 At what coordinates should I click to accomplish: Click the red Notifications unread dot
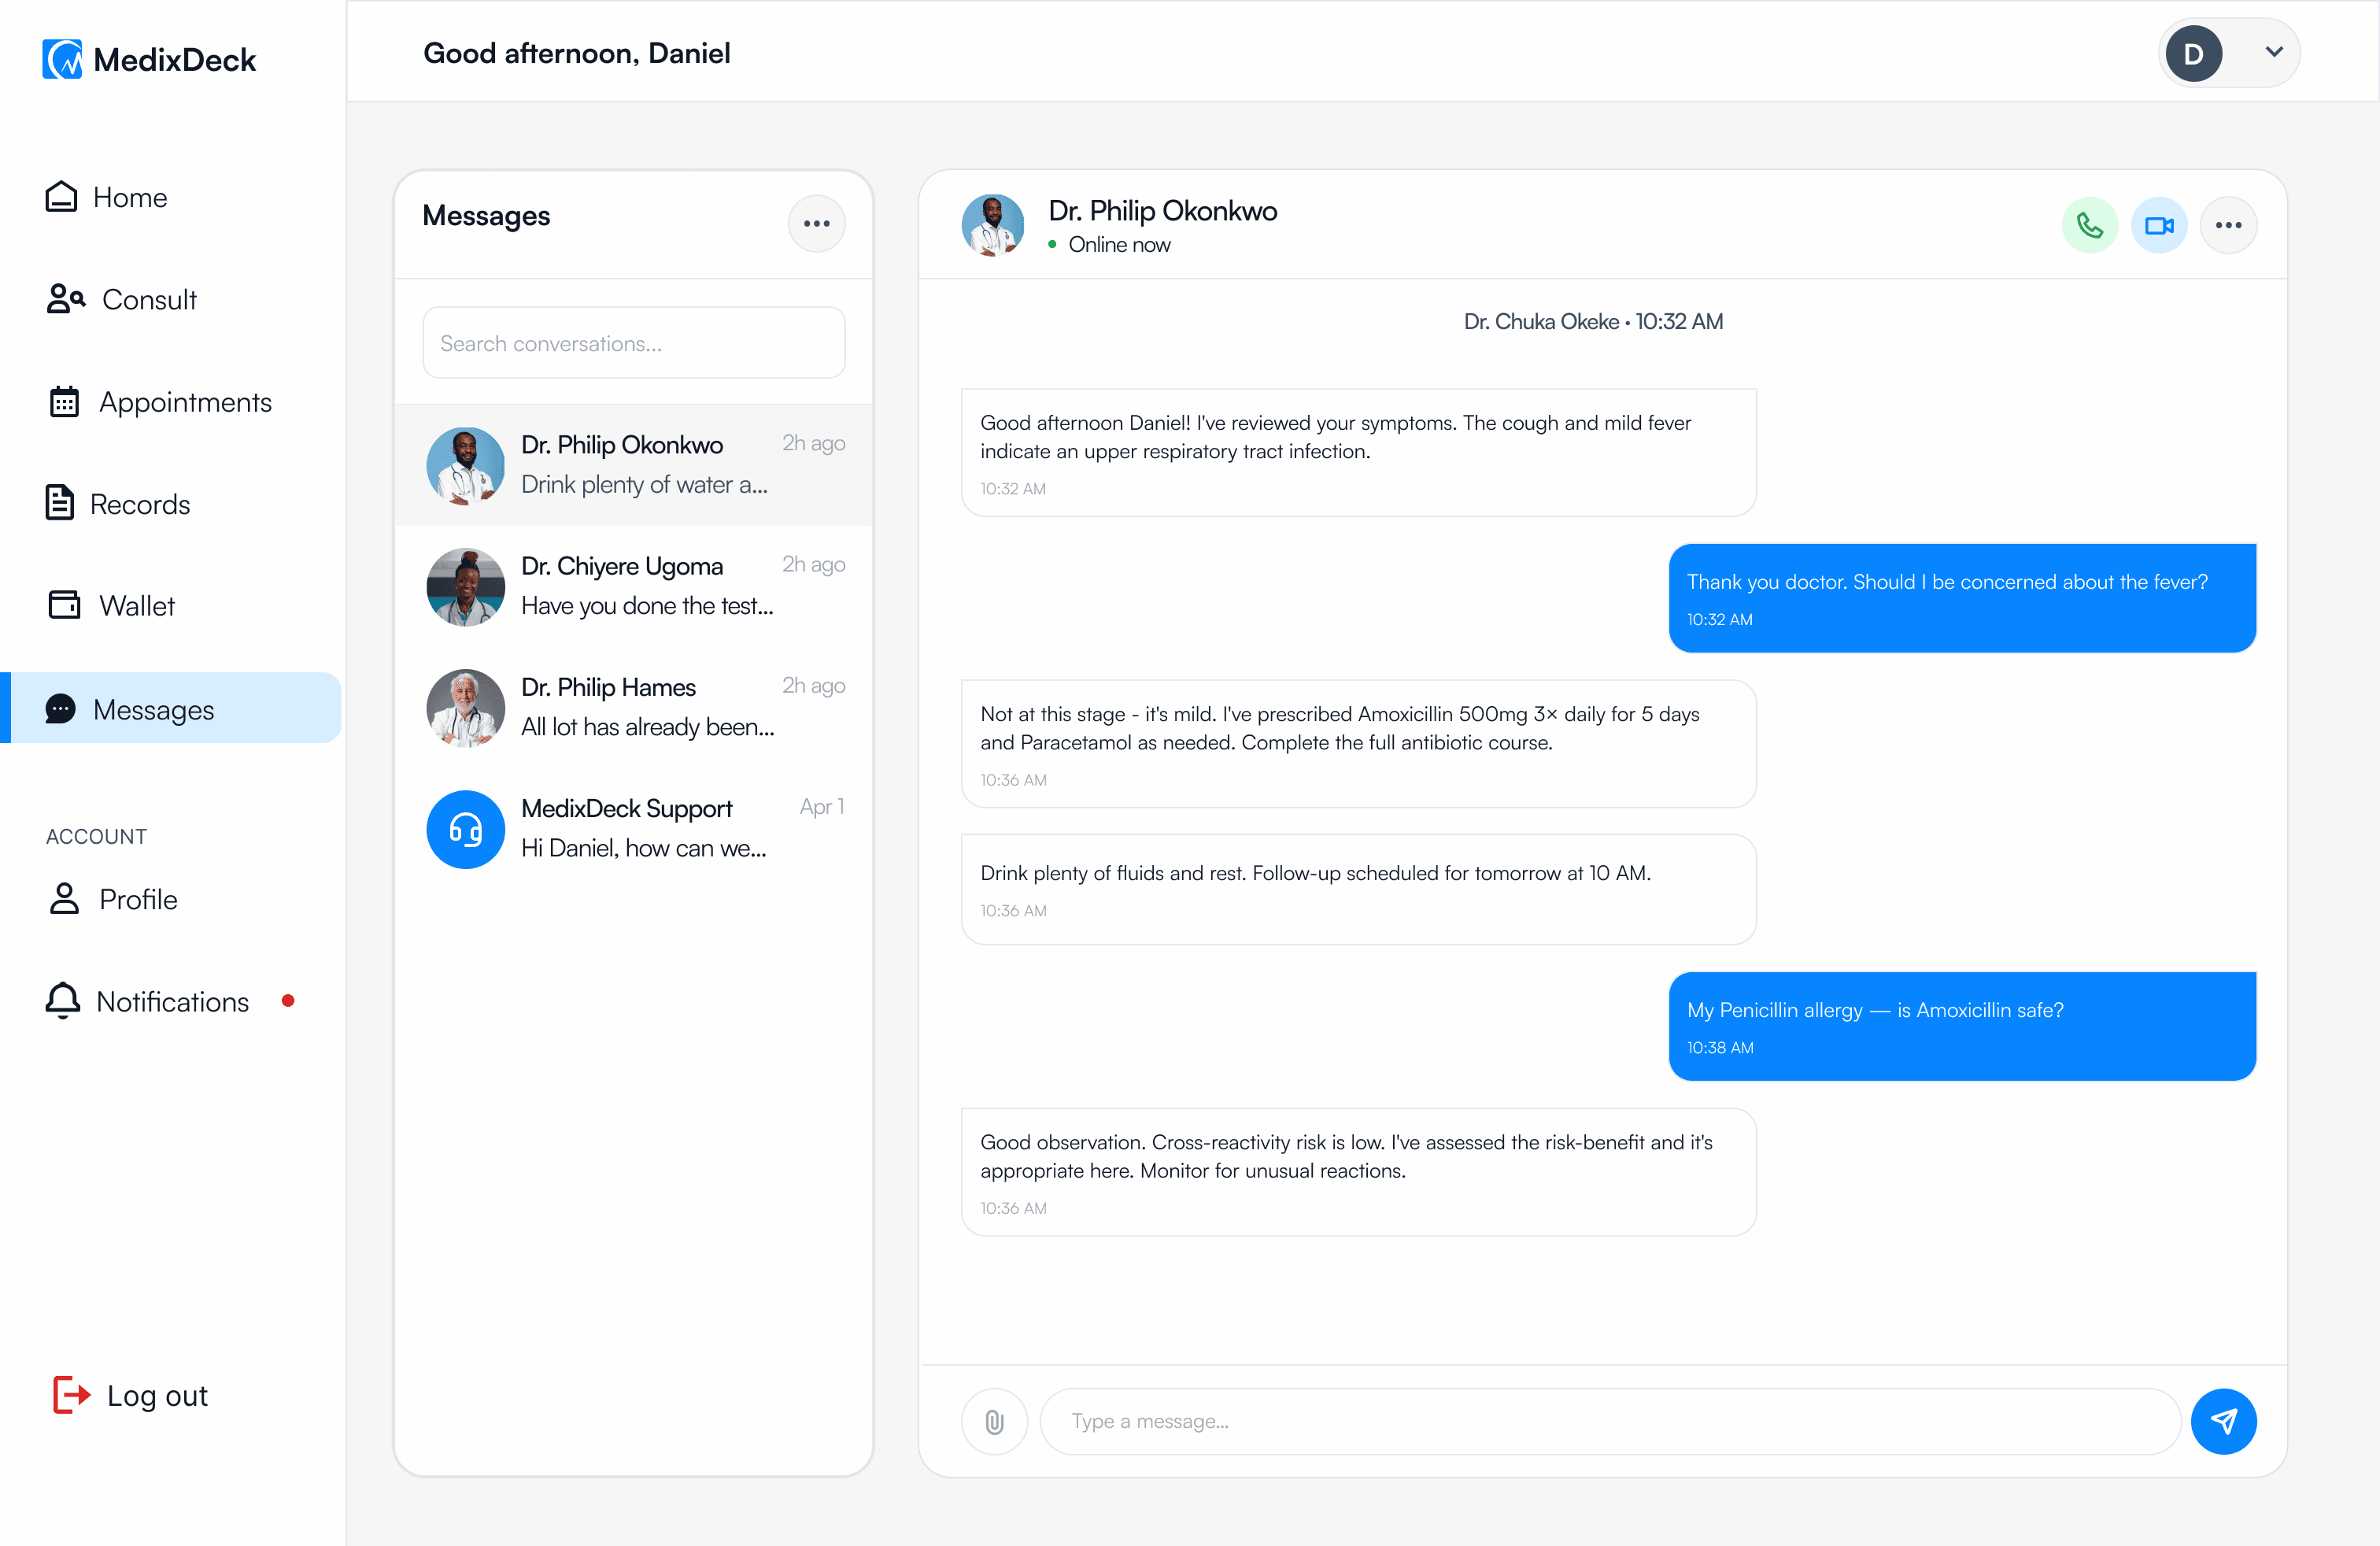[x=288, y=1001]
